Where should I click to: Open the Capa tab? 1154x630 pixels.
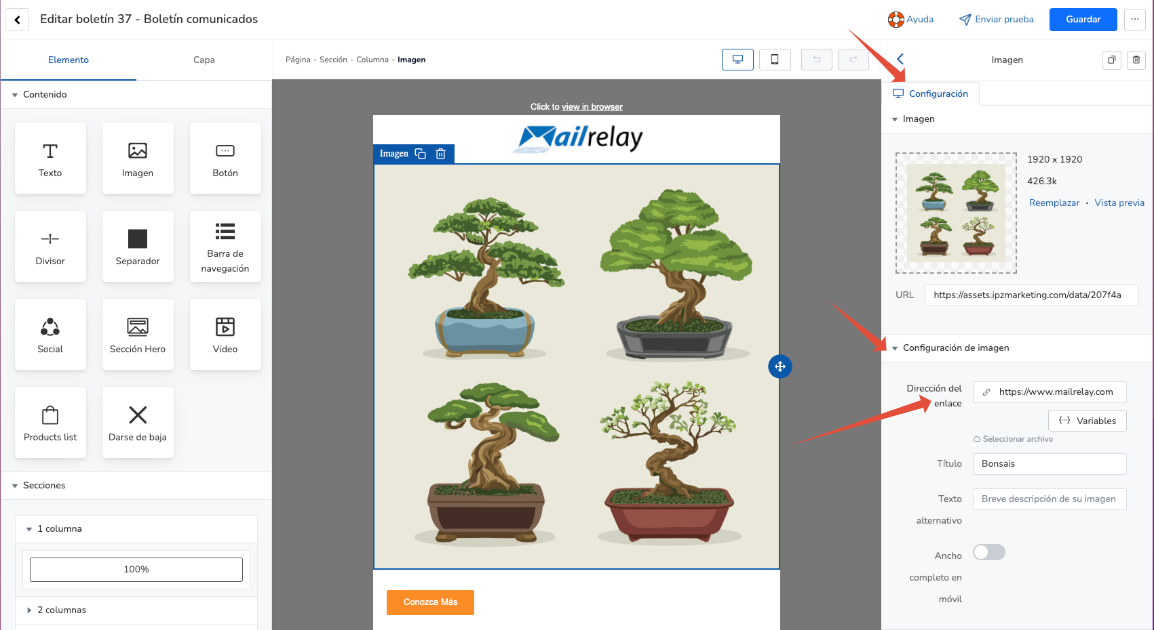point(204,60)
